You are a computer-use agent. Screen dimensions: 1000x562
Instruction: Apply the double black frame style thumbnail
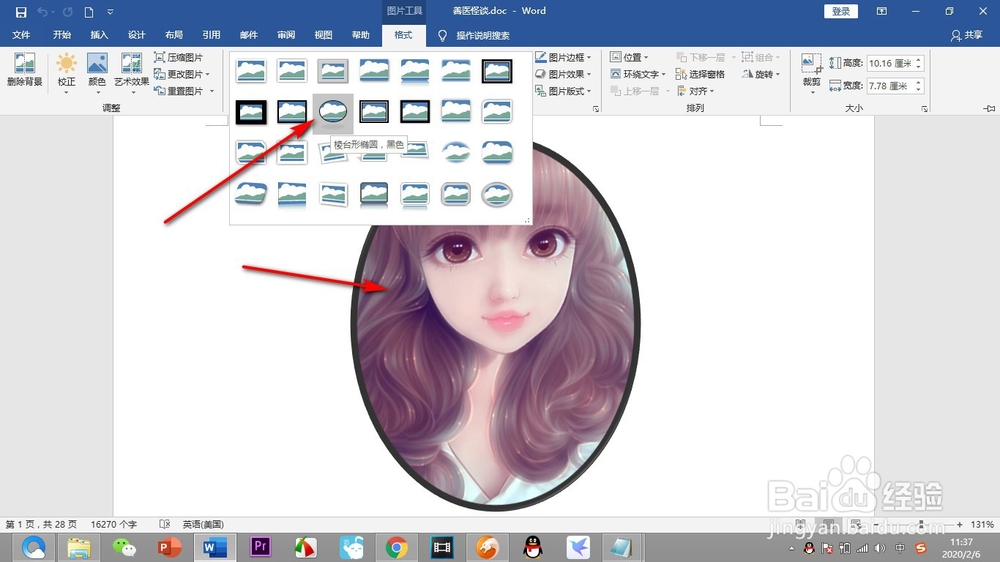click(497, 71)
